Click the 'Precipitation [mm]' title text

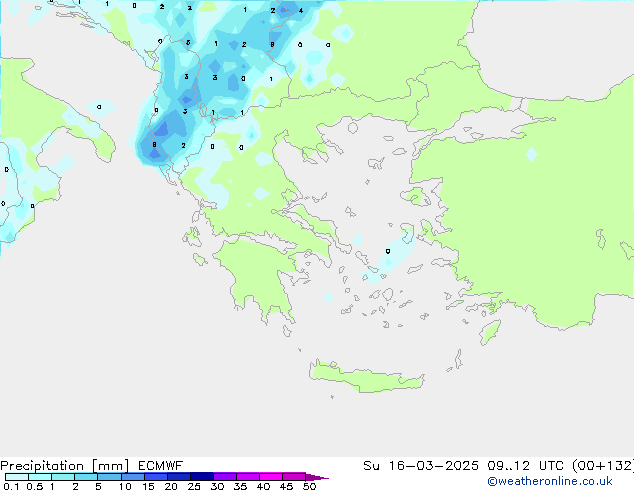click(x=64, y=466)
